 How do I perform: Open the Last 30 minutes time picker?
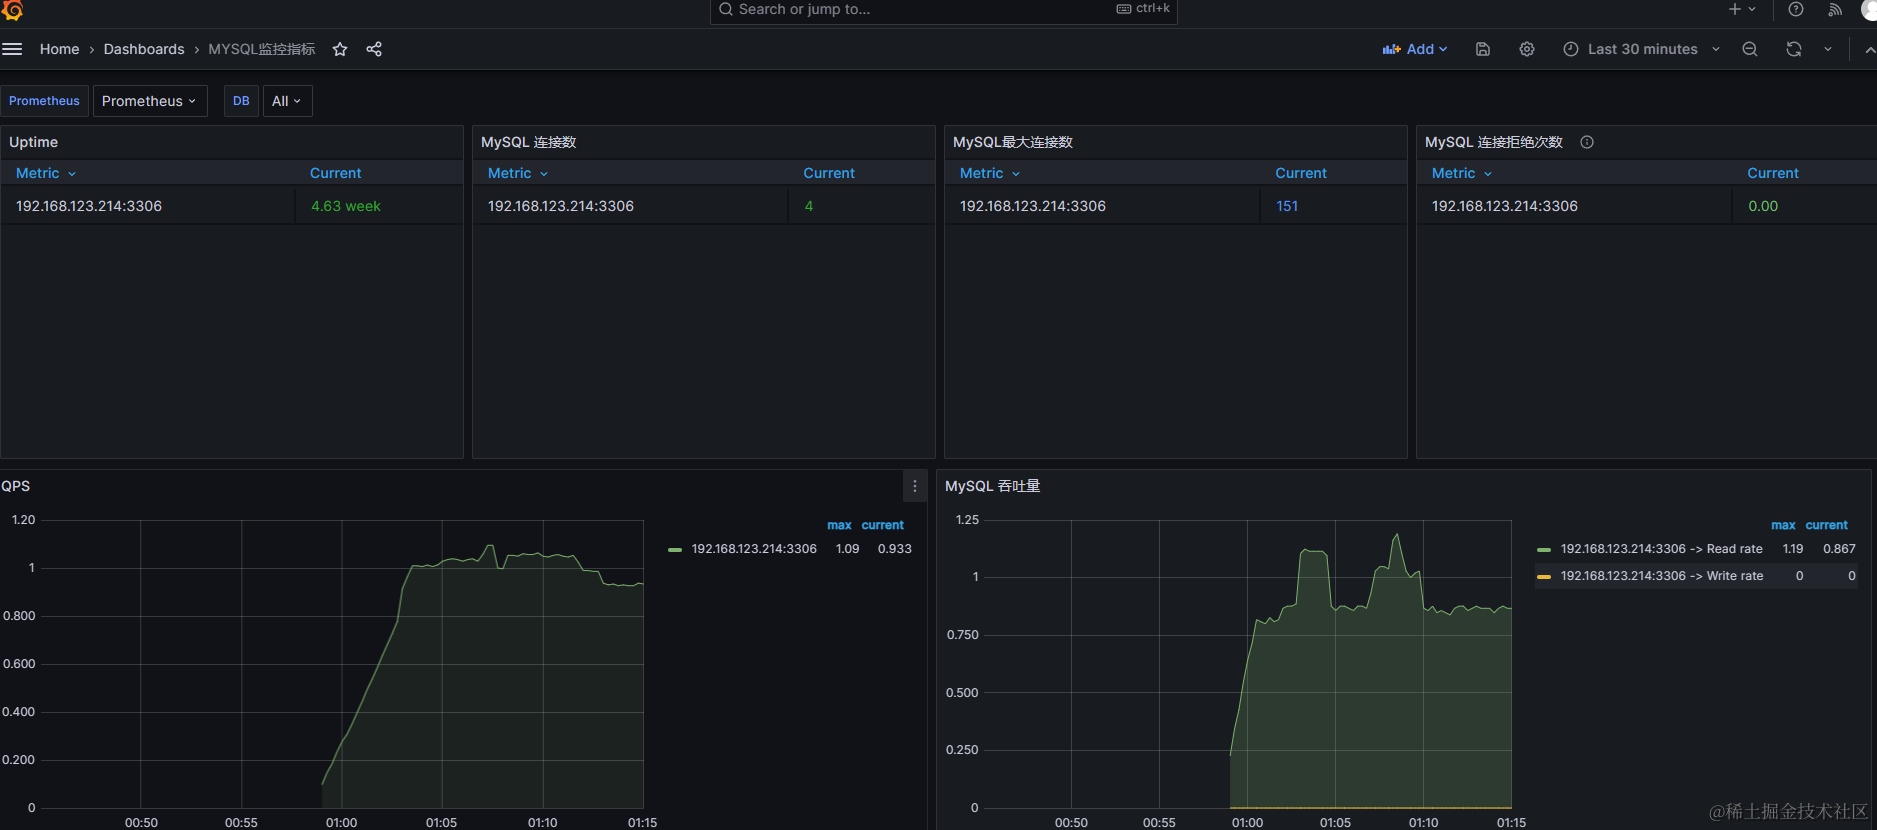[x=1642, y=49]
